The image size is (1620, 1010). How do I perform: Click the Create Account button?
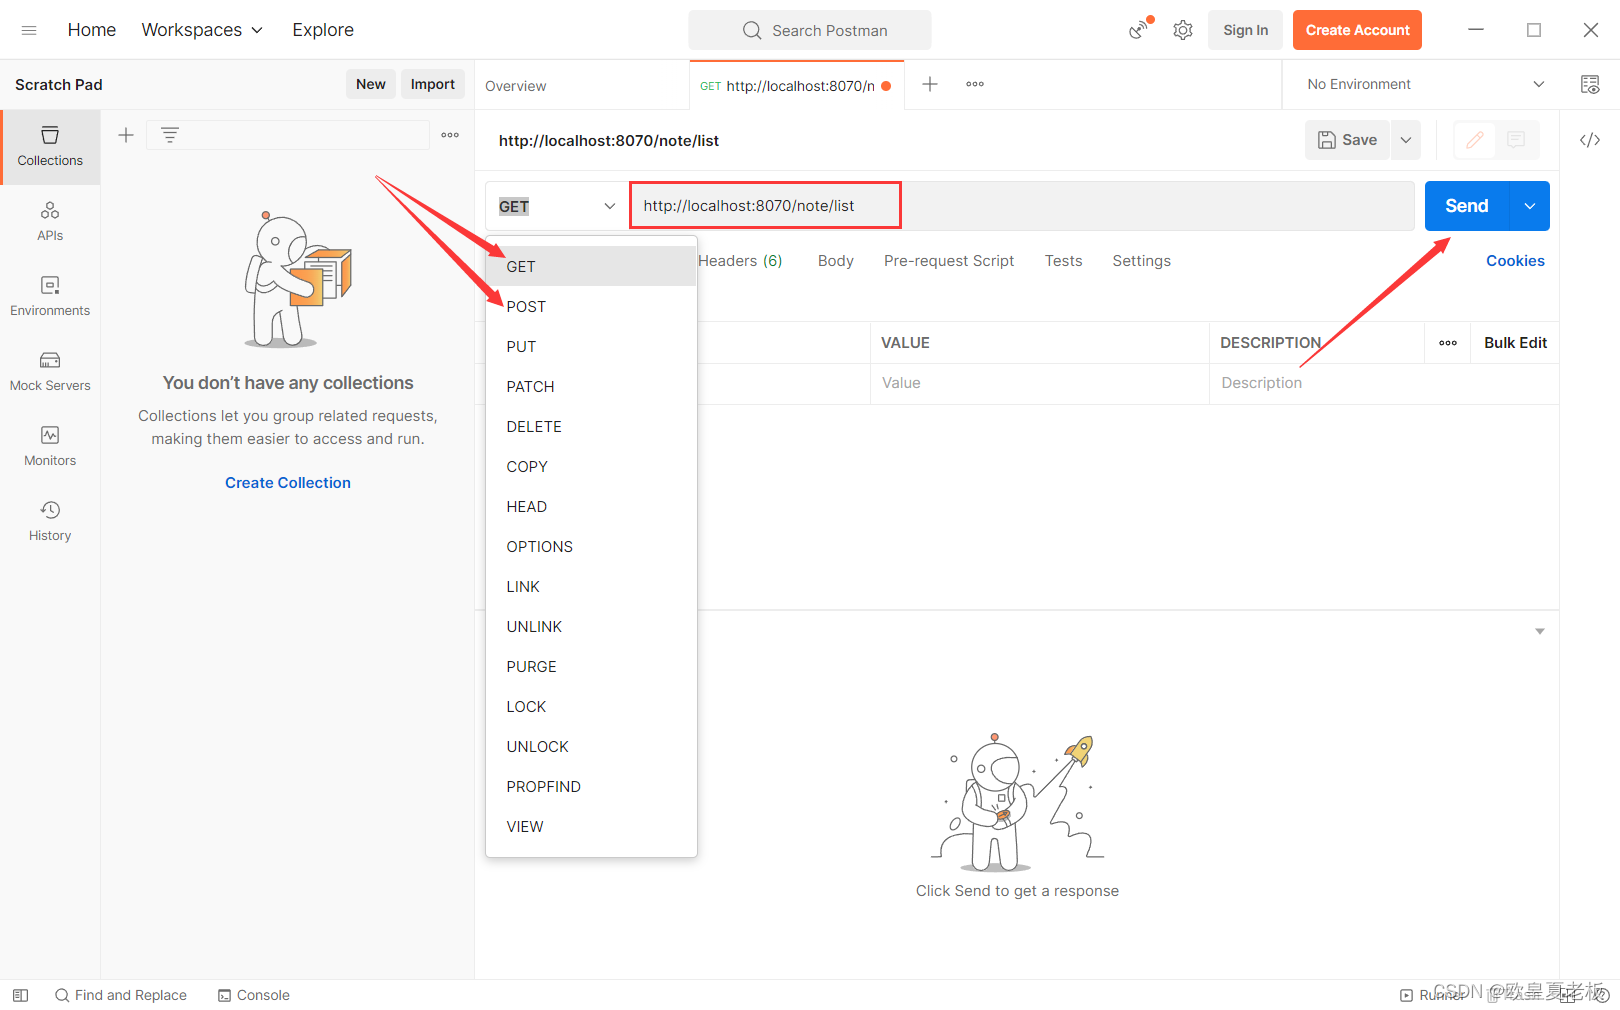[1357, 30]
